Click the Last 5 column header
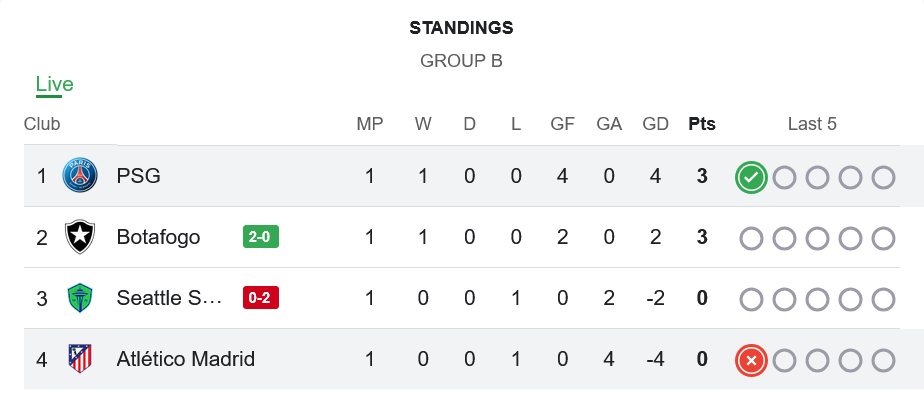924x406 pixels. click(x=812, y=125)
